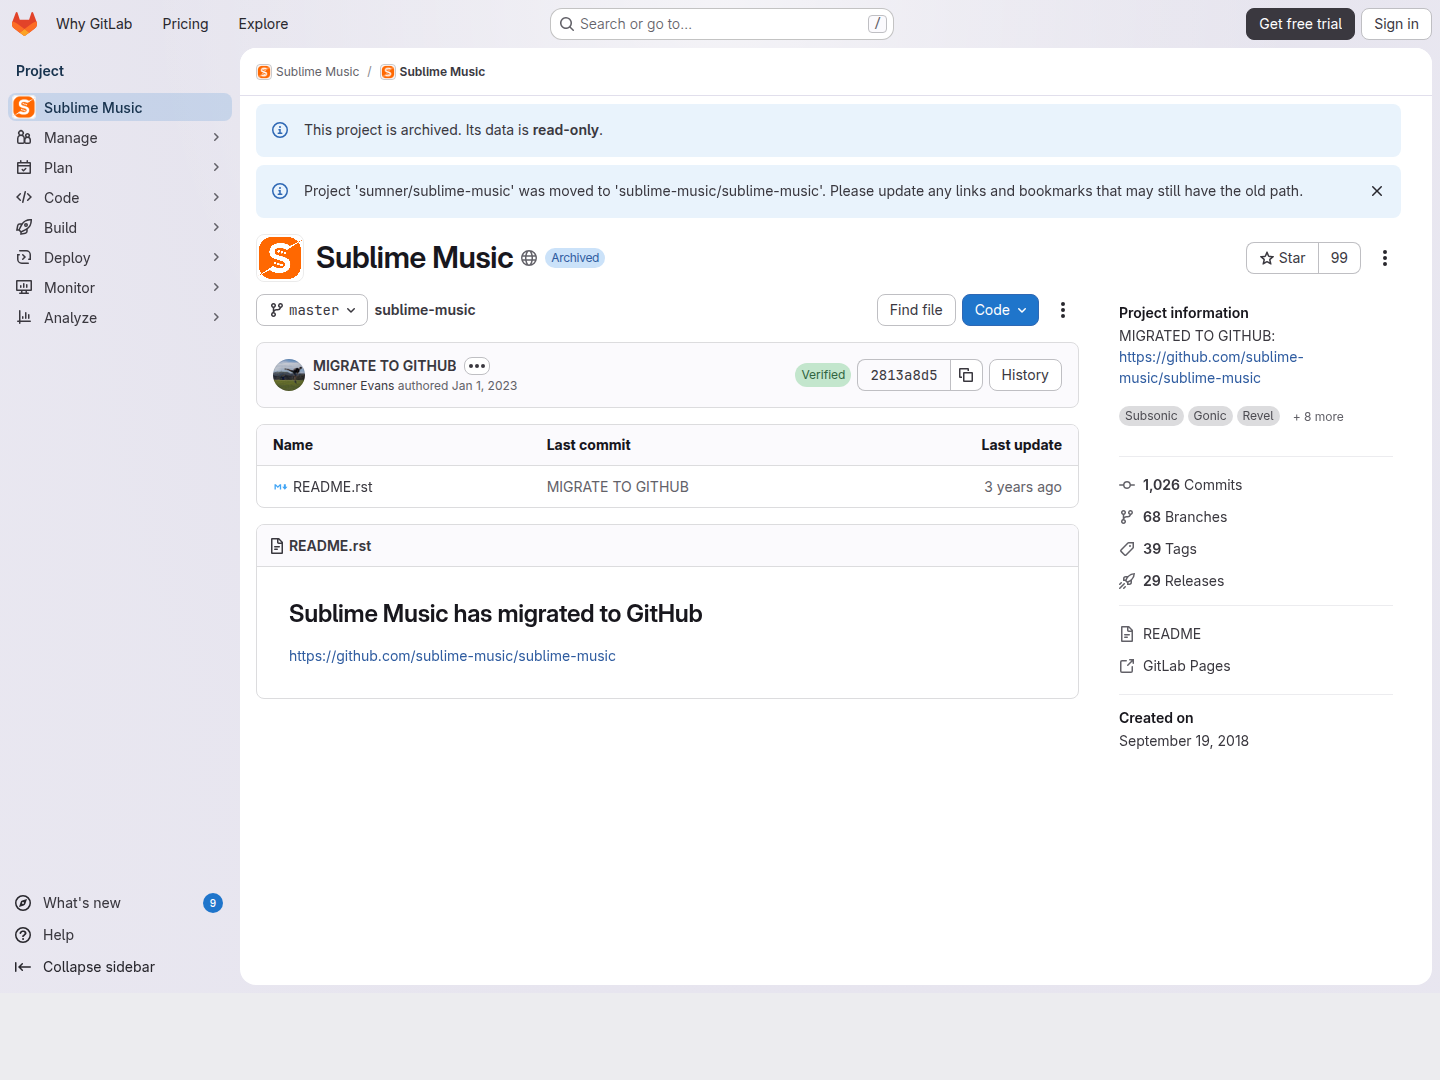Open the Subsonic topic tag

coord(1151,416)
